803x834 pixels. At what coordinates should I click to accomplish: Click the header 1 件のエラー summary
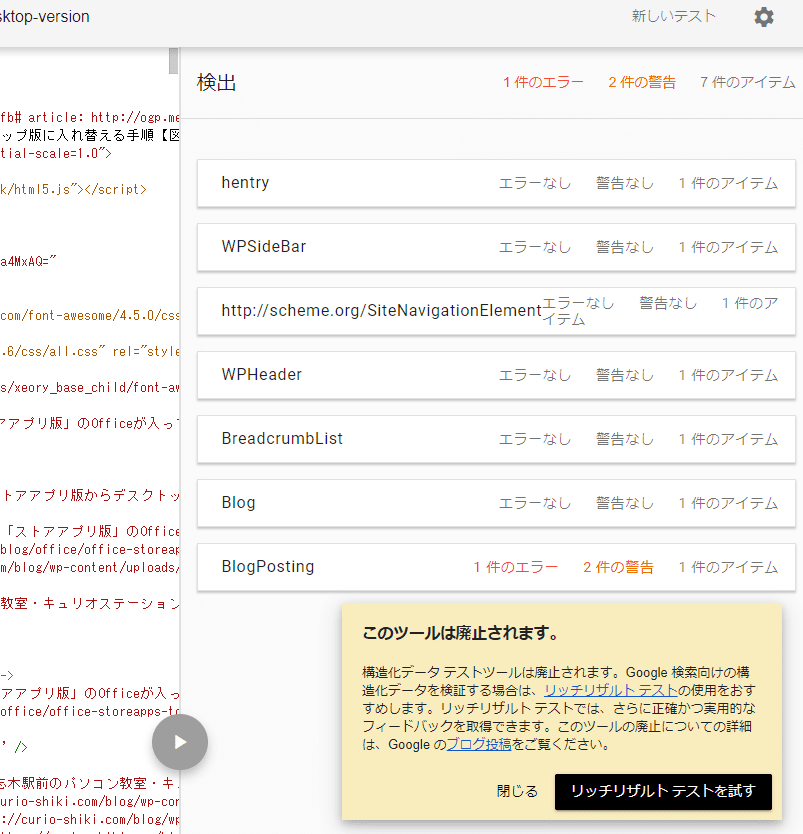click(543, 82)
